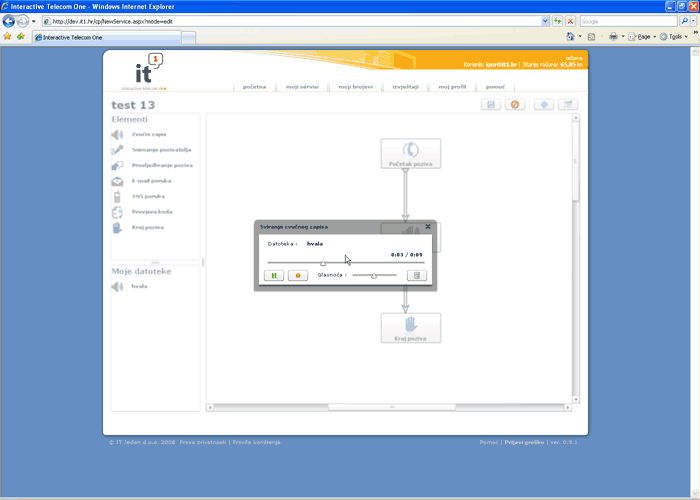The width and height of the screenshot is (700, 500).
Task: Expand the address bar URL dropdown
Action: (x=544, y=21)
